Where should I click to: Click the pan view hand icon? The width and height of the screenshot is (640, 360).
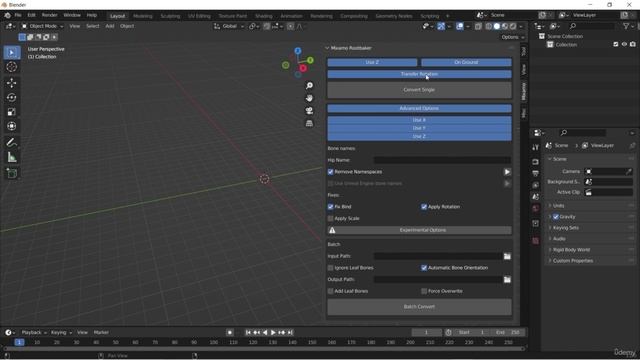tap(309, 98)
